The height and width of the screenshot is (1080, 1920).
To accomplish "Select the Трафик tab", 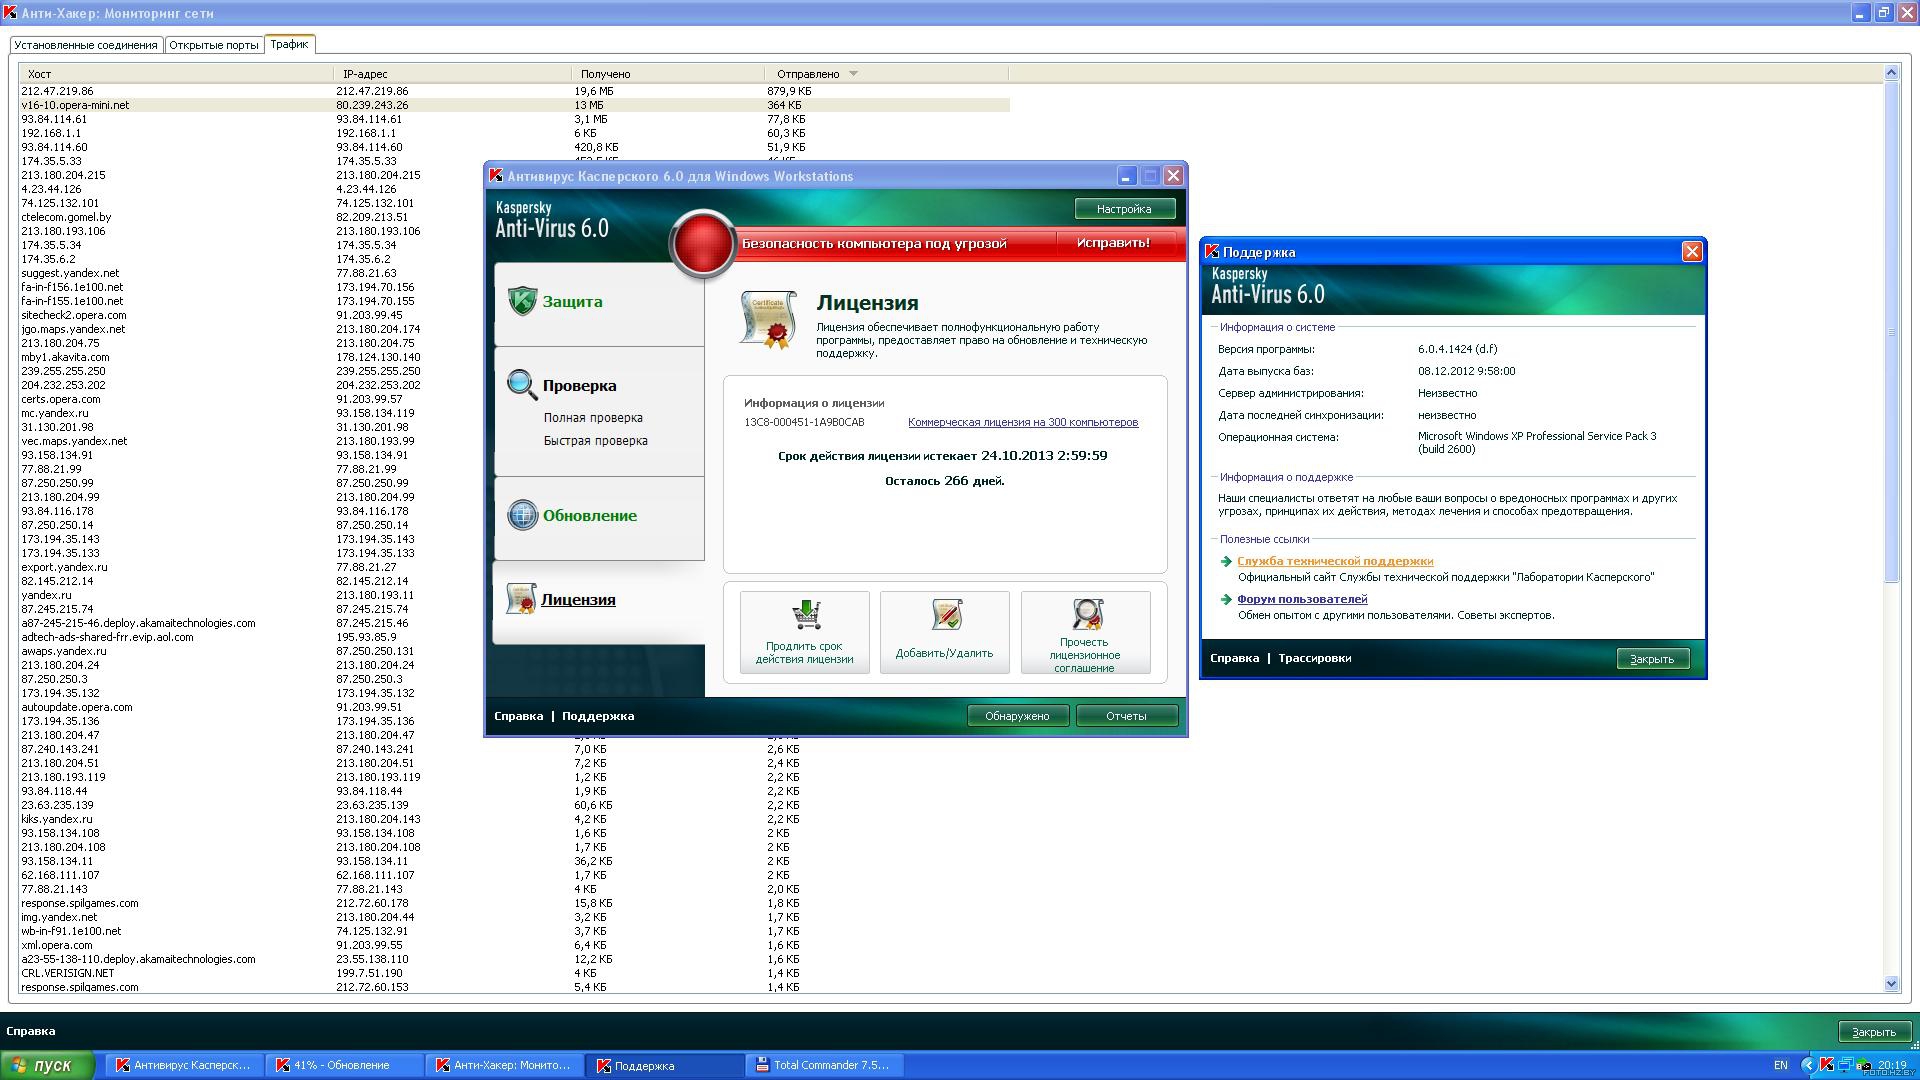I will click(x=290, y=44).
